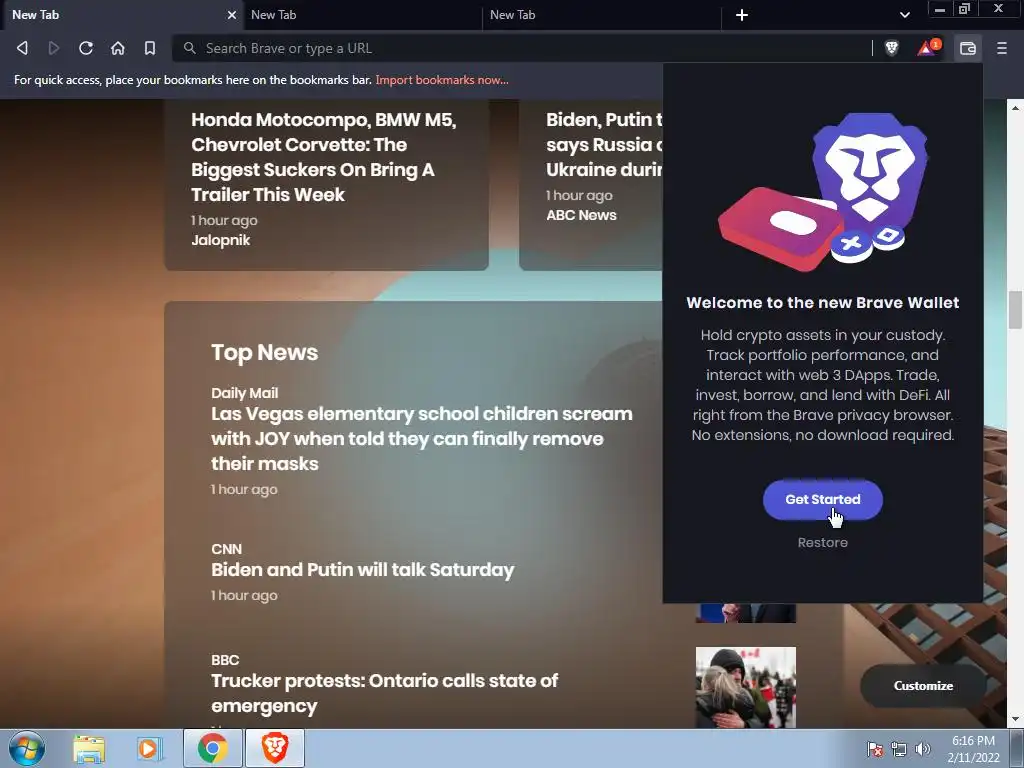The width and height of the screenshot is (1024, 768).
Task: Click the page scrollbar thumb
Action: coord(1015,310)
